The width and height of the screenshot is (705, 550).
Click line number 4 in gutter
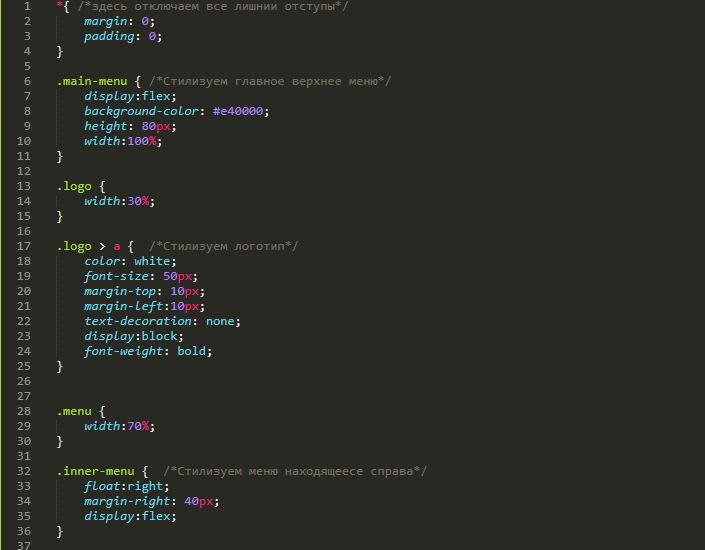coord(27,51)
